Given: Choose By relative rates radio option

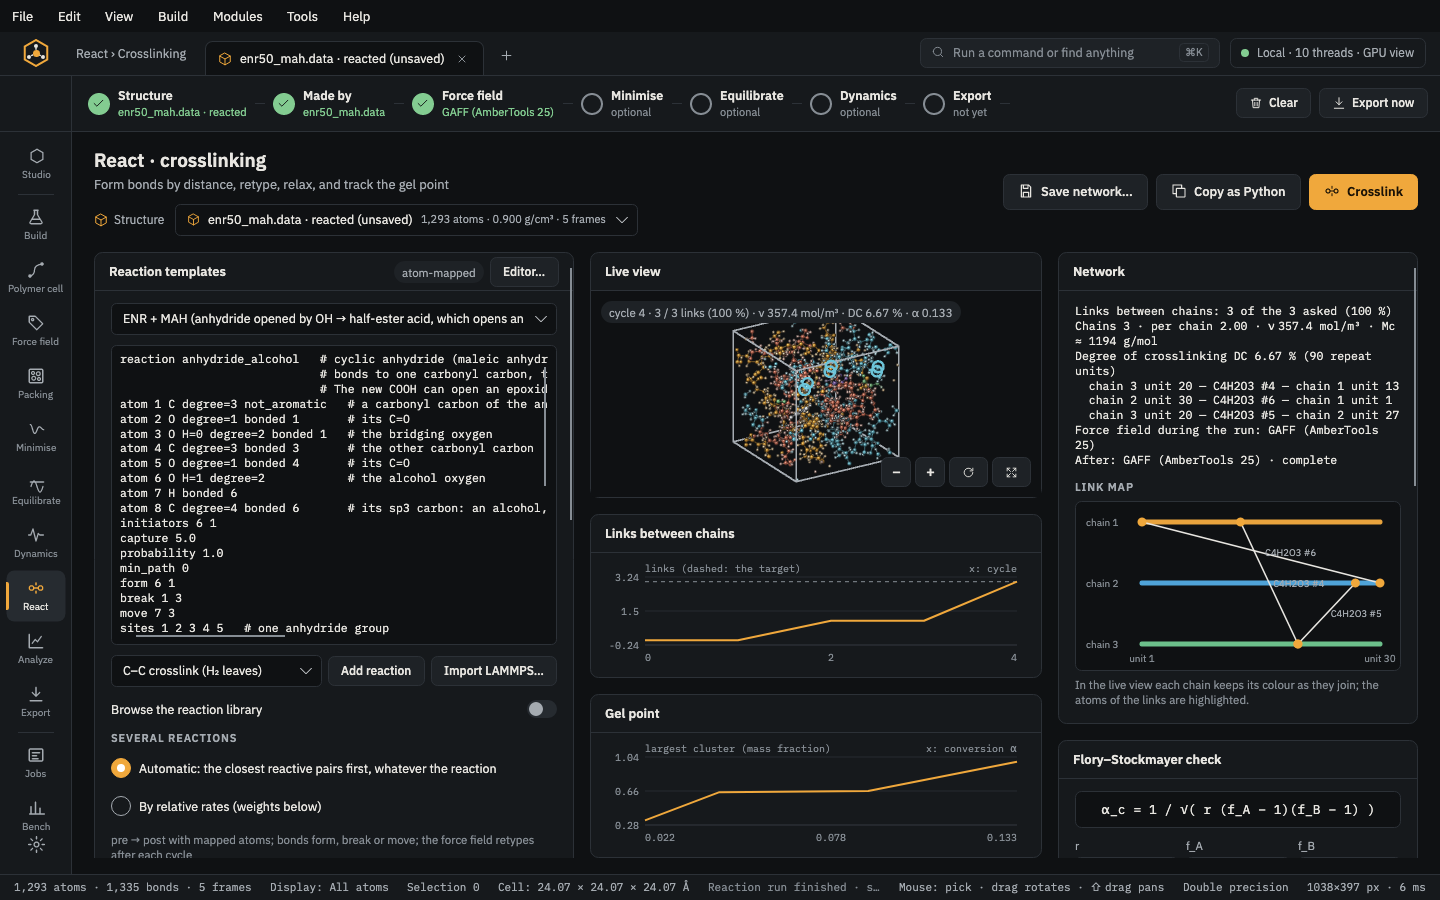Looking at the screenshot, I should [121, 806].
